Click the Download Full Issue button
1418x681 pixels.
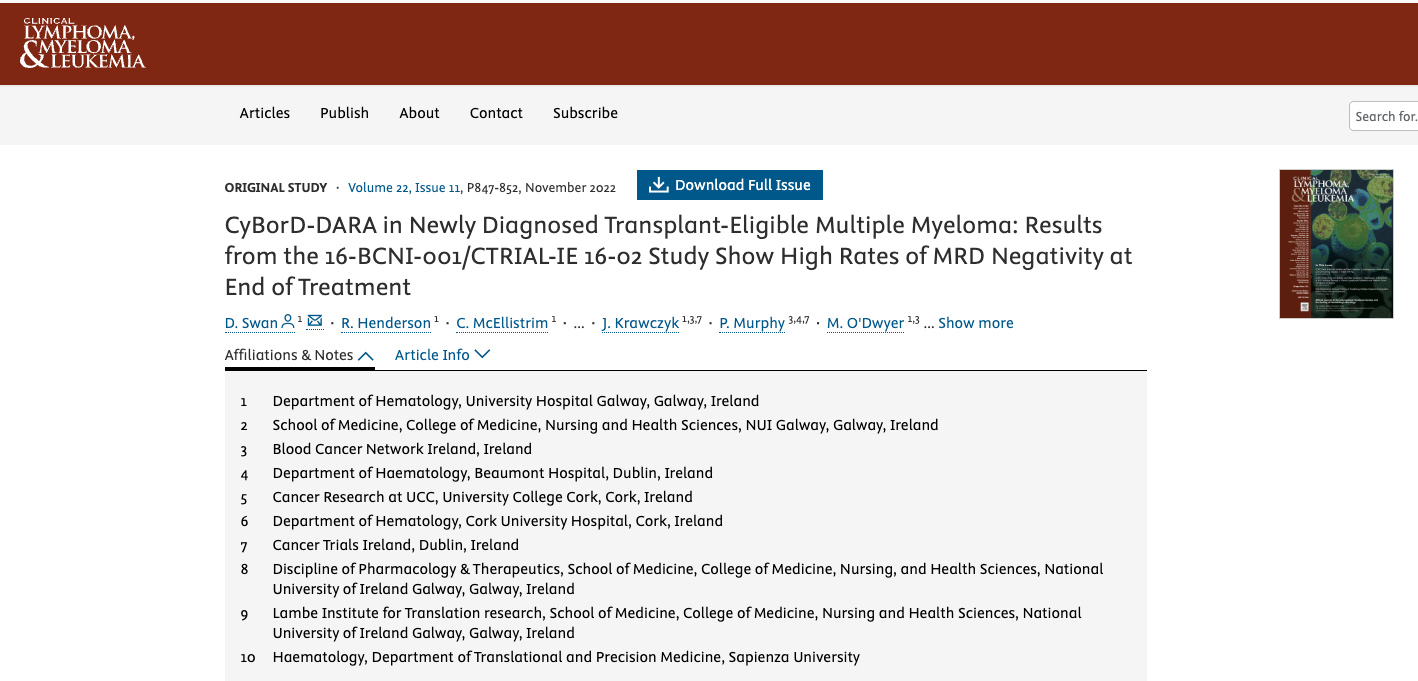[730, 185]
